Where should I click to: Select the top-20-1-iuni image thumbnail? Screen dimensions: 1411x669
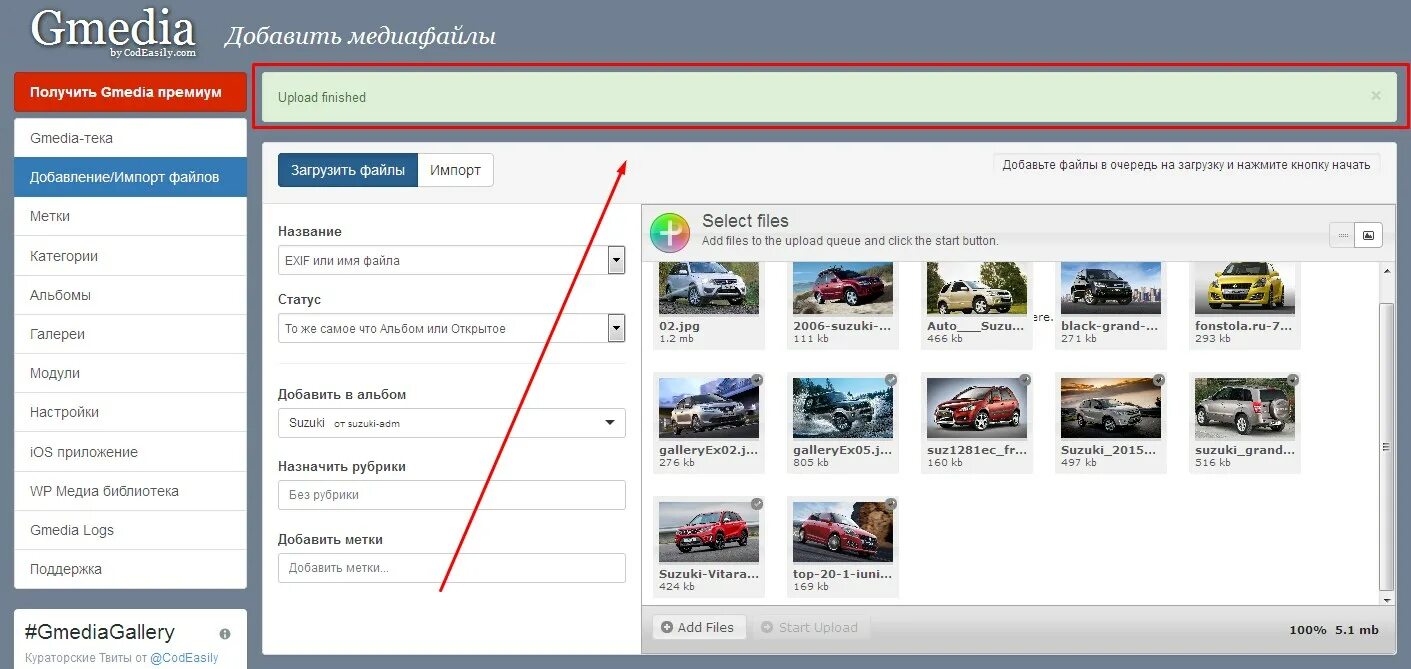coord(842,532)
